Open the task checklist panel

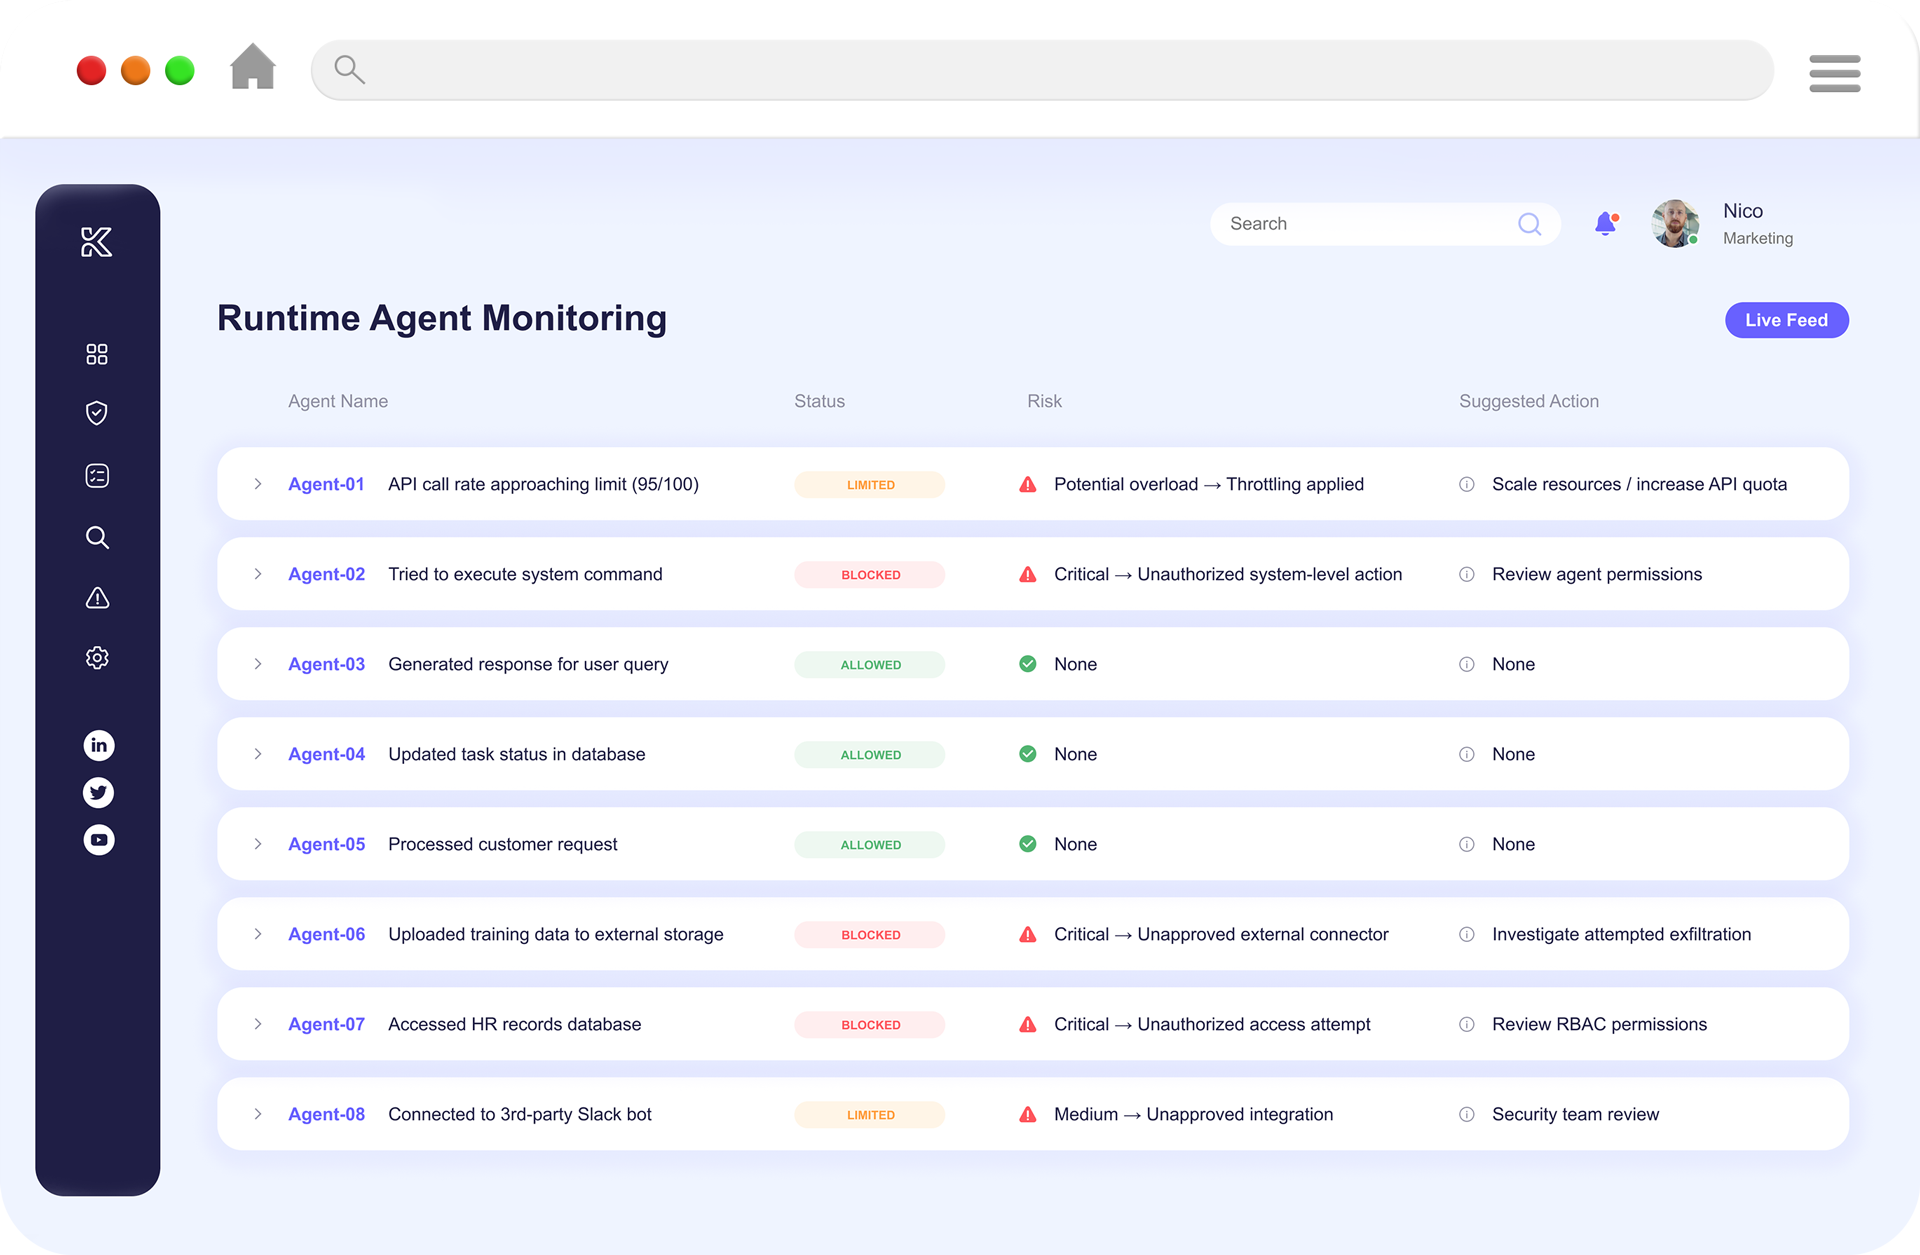97,475
